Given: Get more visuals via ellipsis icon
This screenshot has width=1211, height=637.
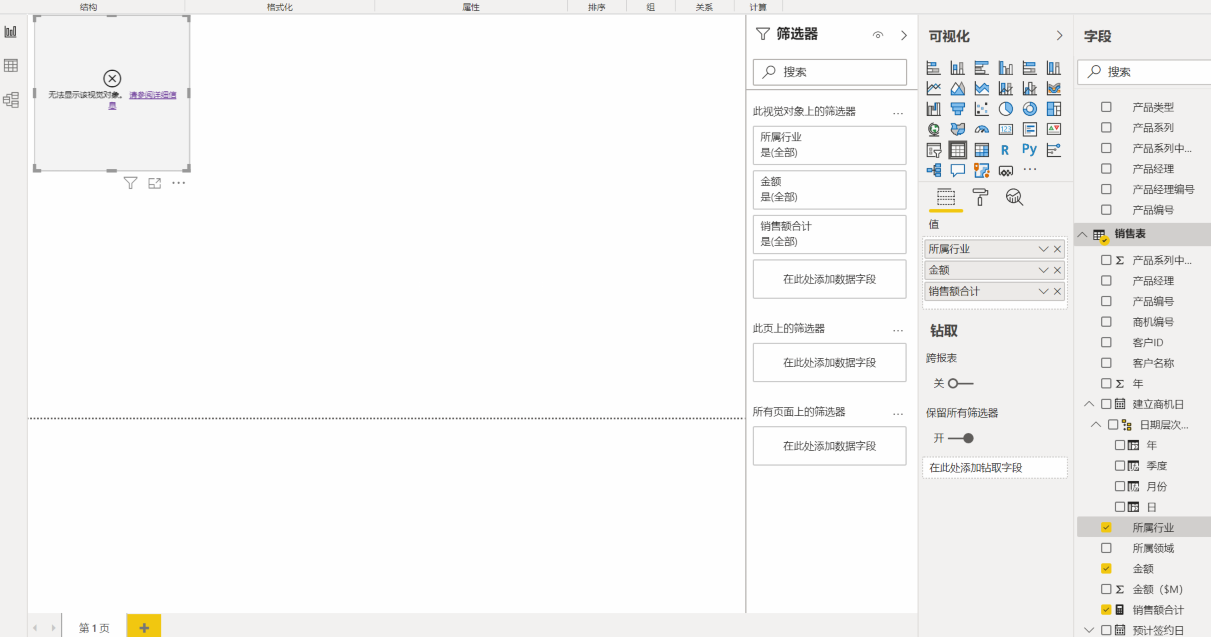Looking at the screenshot, I should tap(1030, 170).
